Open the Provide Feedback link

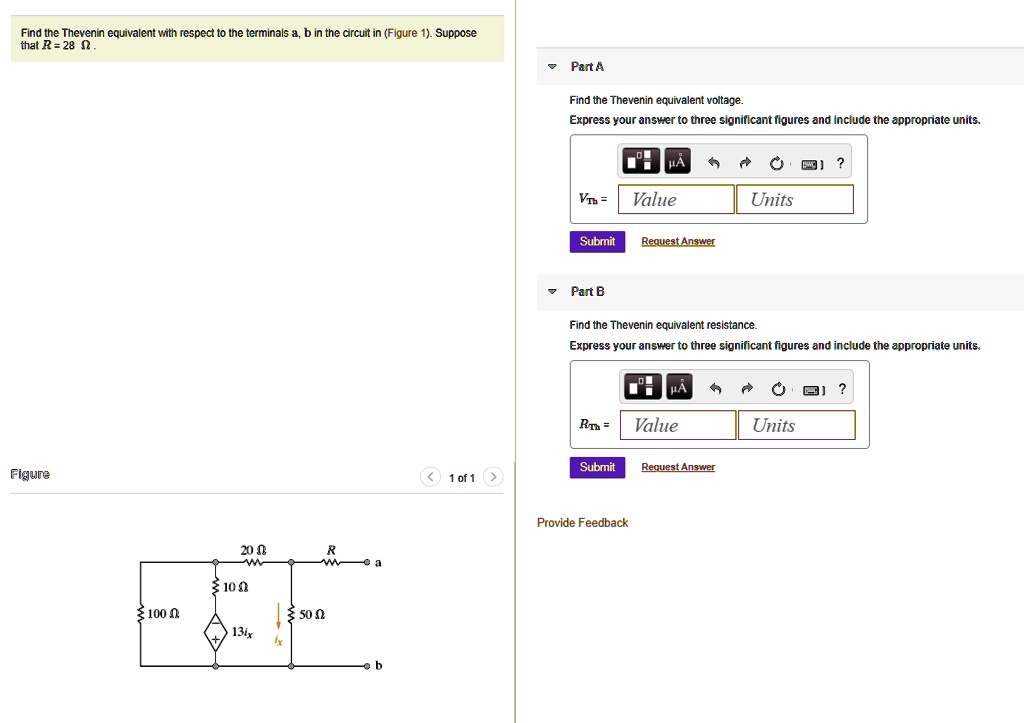coord(582,522)
